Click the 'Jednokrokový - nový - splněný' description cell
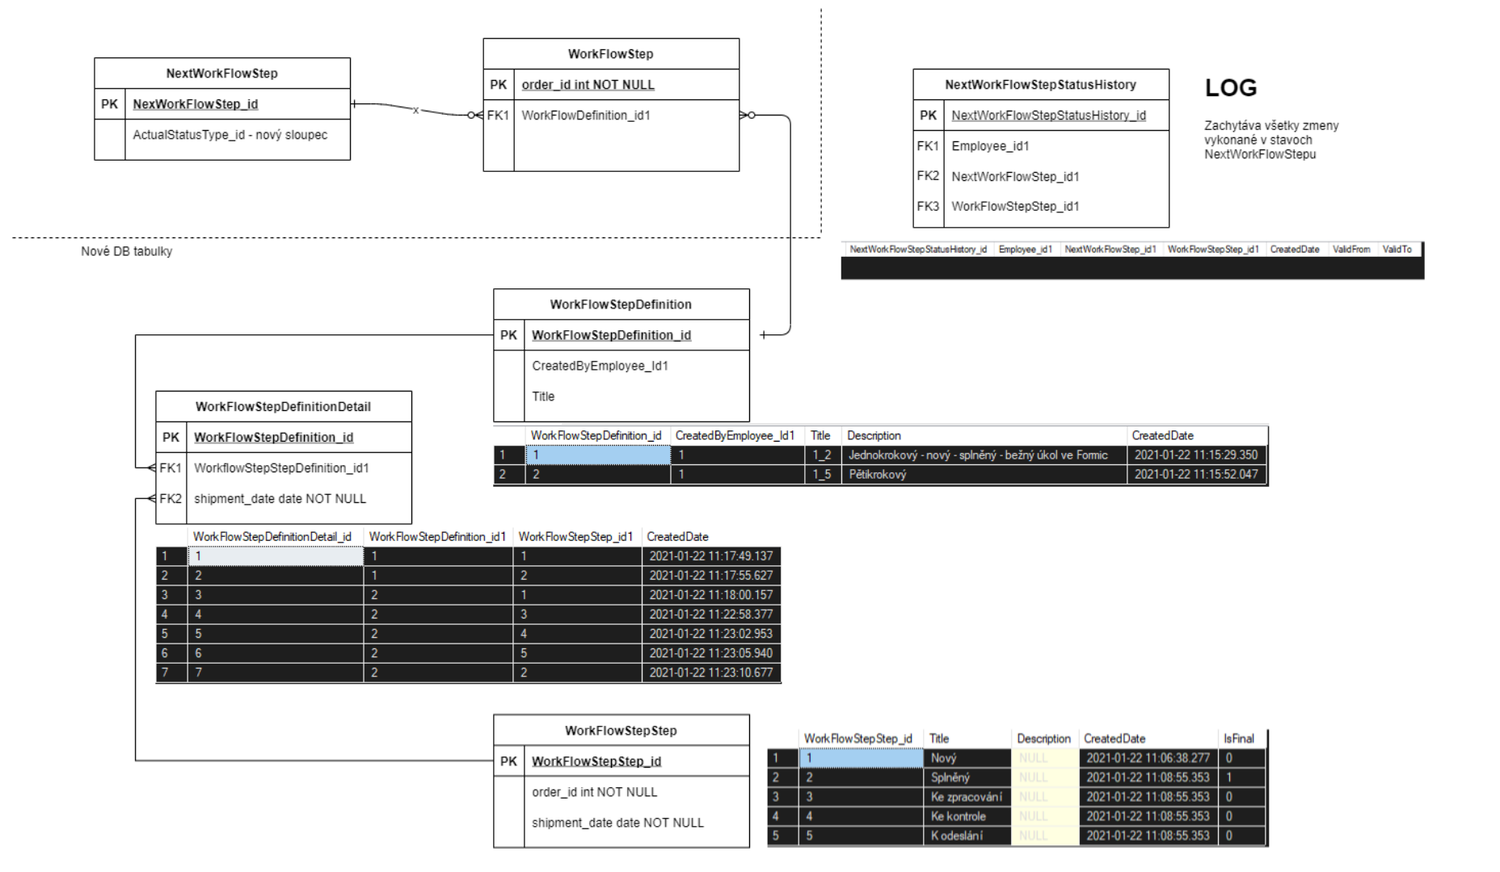This screenshot has width=1500, height=872. pos(984,455)
